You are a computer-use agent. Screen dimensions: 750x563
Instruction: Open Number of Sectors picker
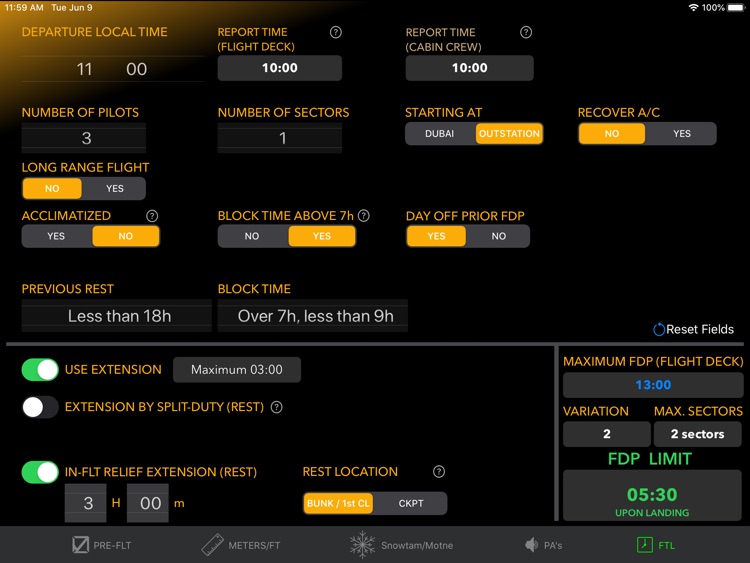tap(280, 138)
